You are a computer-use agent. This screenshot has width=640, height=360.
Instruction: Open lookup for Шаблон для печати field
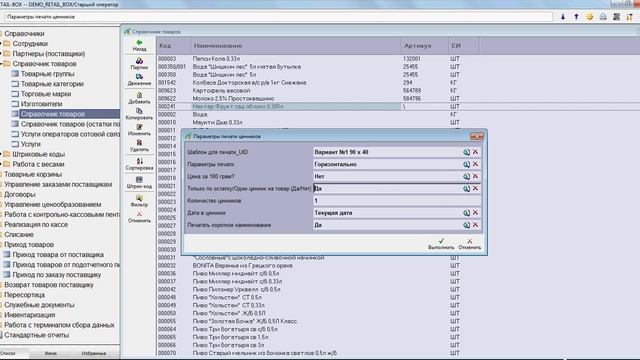click(466, 152)
